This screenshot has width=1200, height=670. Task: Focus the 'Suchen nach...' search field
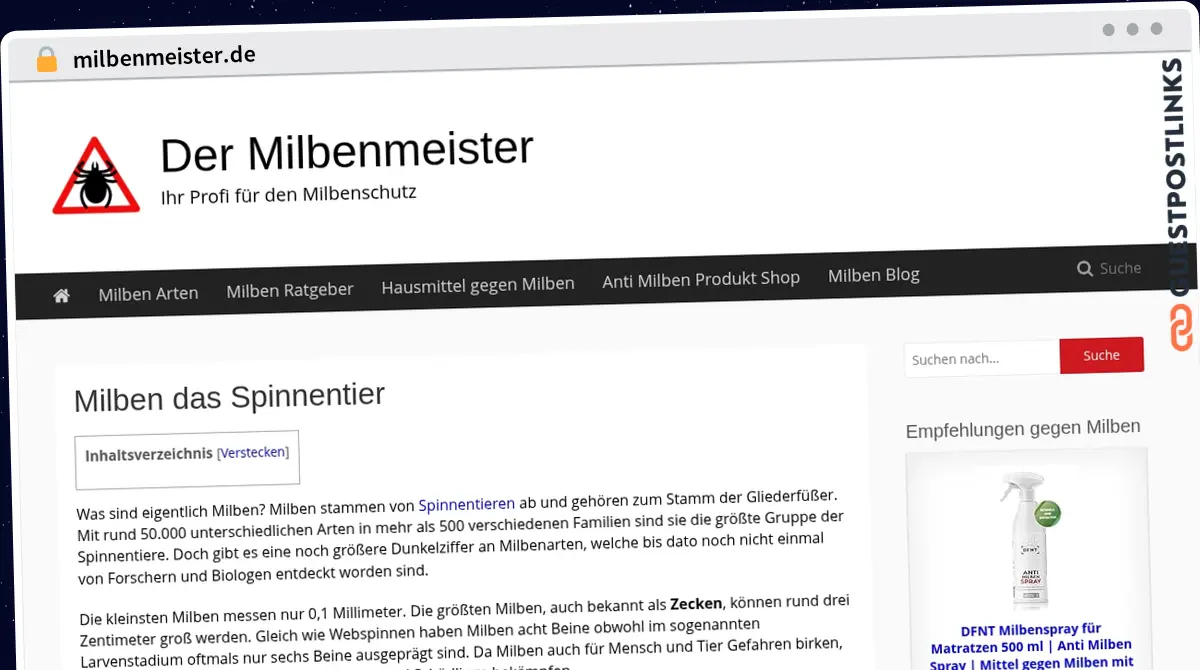[981, 358]
